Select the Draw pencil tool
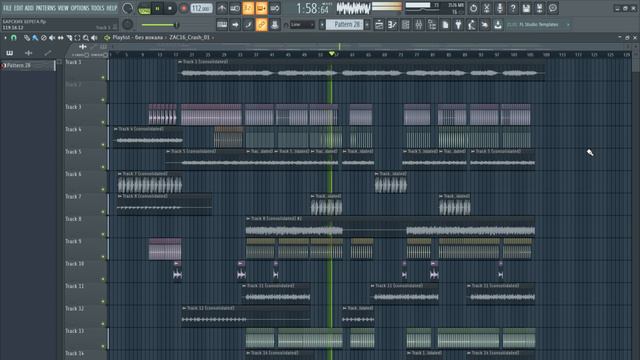 (x=27, y=38)
